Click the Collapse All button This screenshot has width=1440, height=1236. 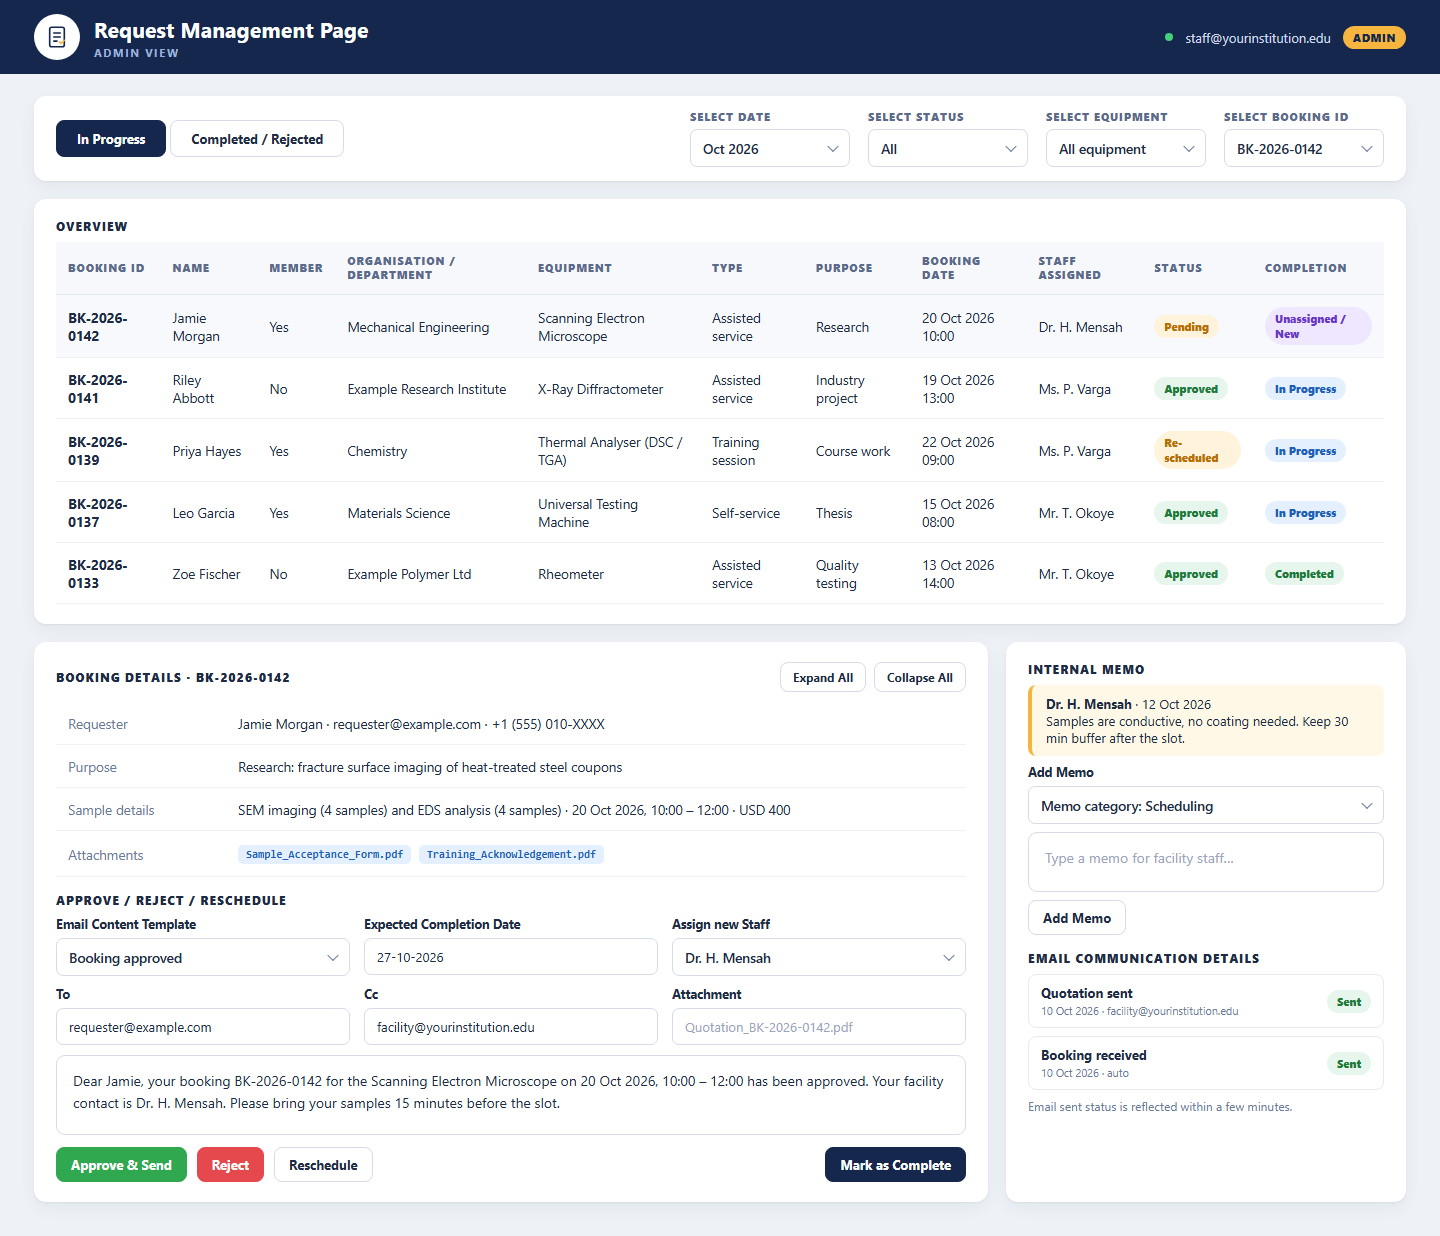coord(920,677)
